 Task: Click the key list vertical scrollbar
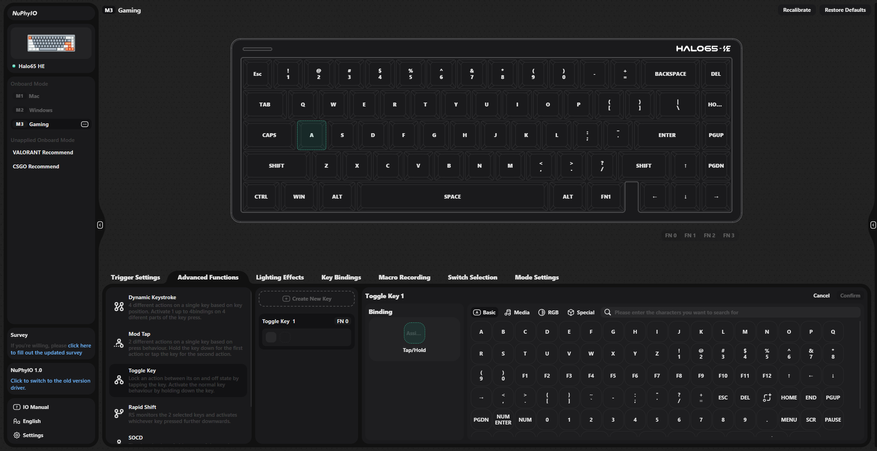[x=861, y=364]
